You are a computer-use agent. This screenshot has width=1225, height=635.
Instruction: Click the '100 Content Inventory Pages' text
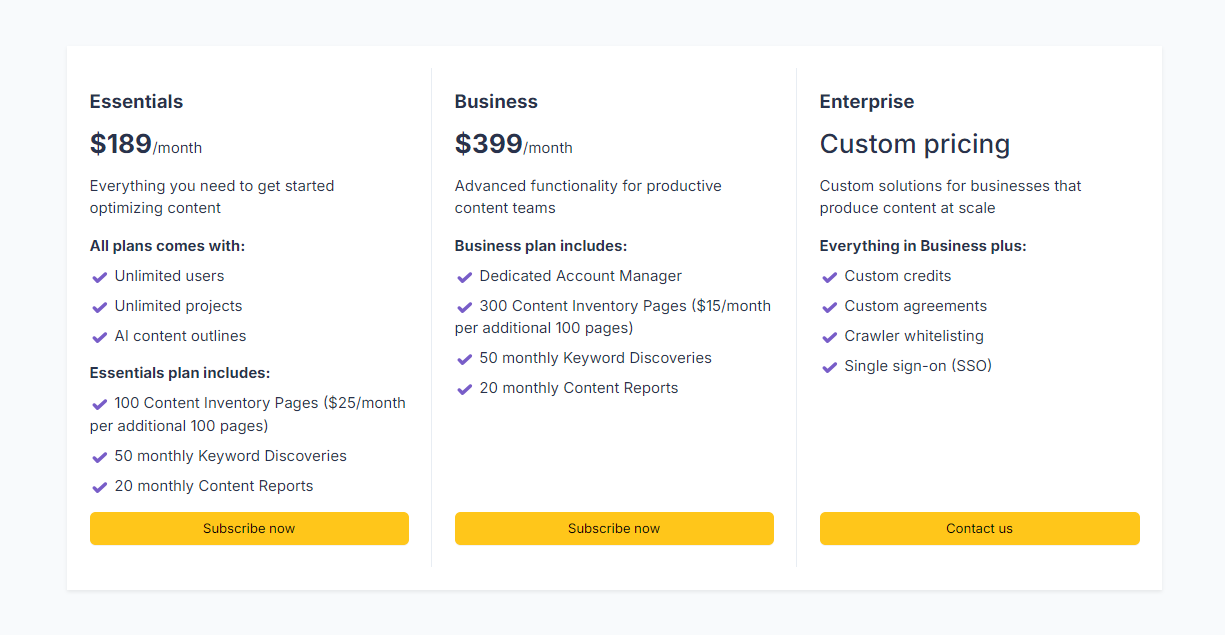[x=217, y=403]
